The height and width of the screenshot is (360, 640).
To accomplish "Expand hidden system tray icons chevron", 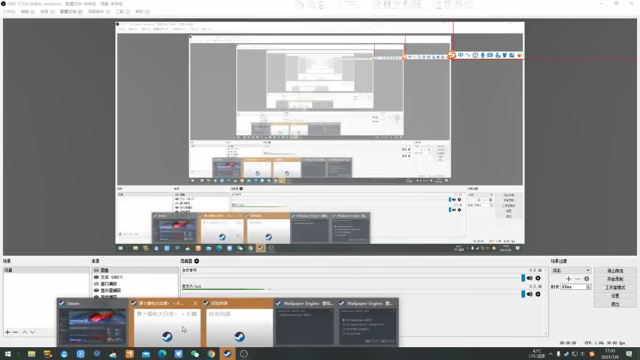I will tap(551, 354).
